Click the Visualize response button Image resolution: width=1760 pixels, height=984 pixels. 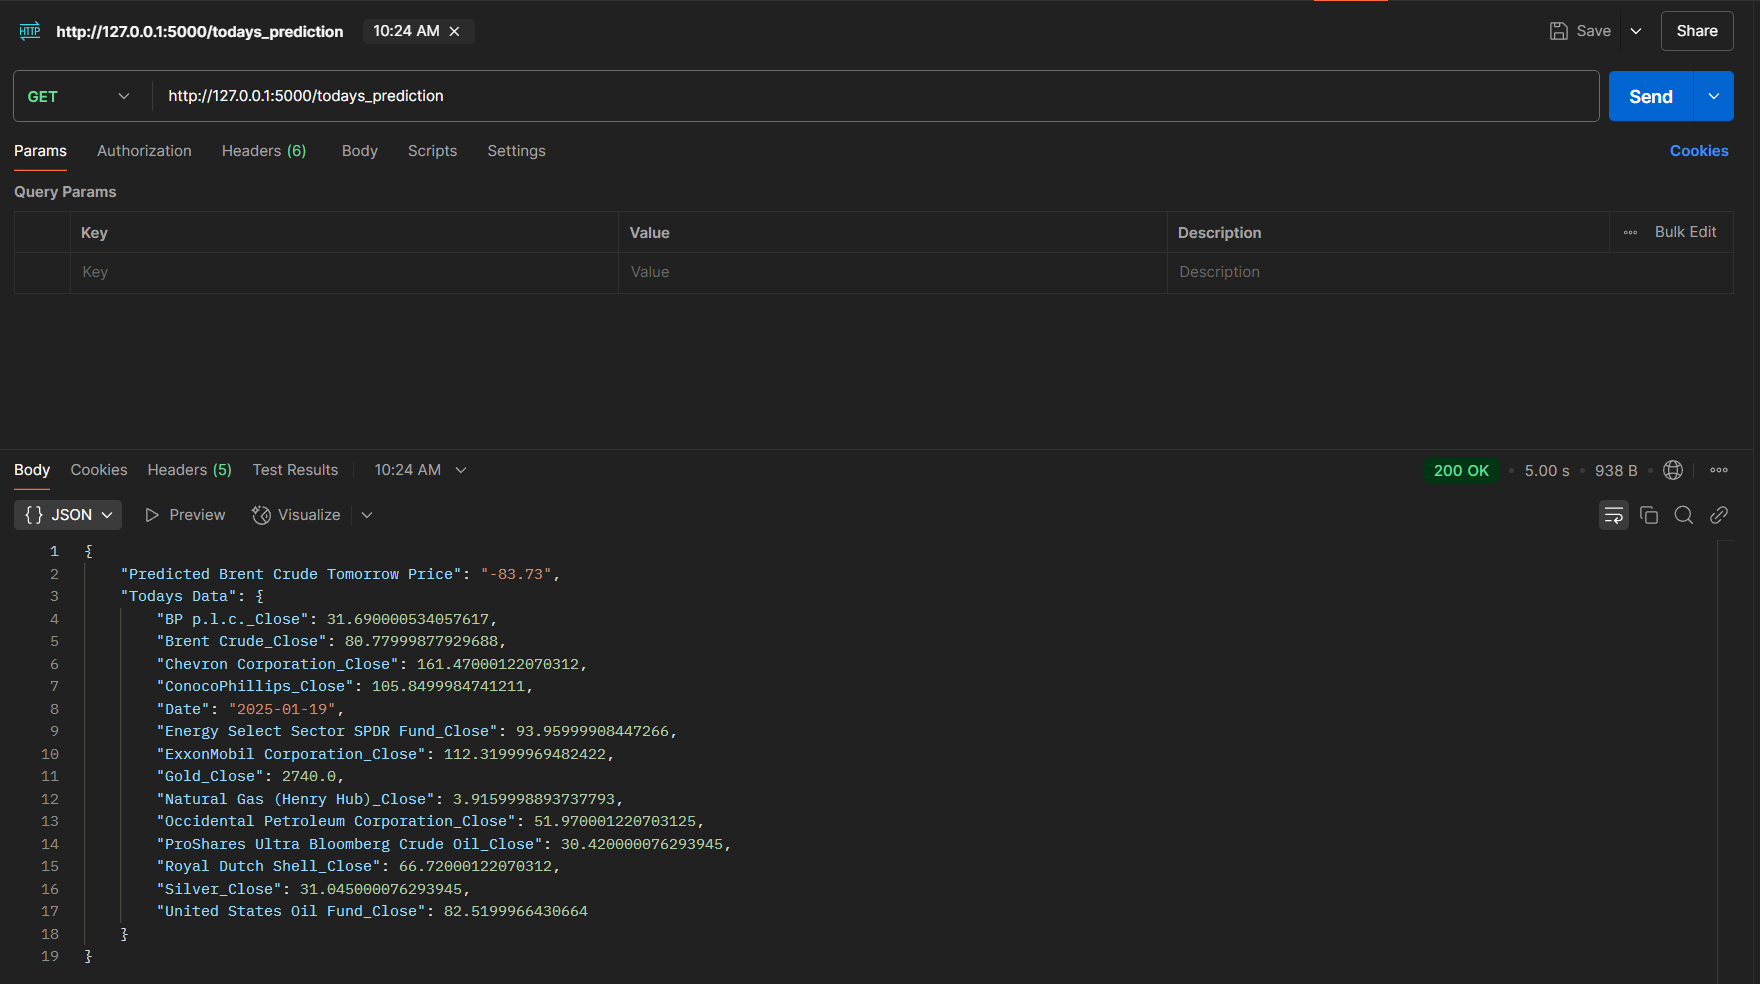(x=297, y=515)
